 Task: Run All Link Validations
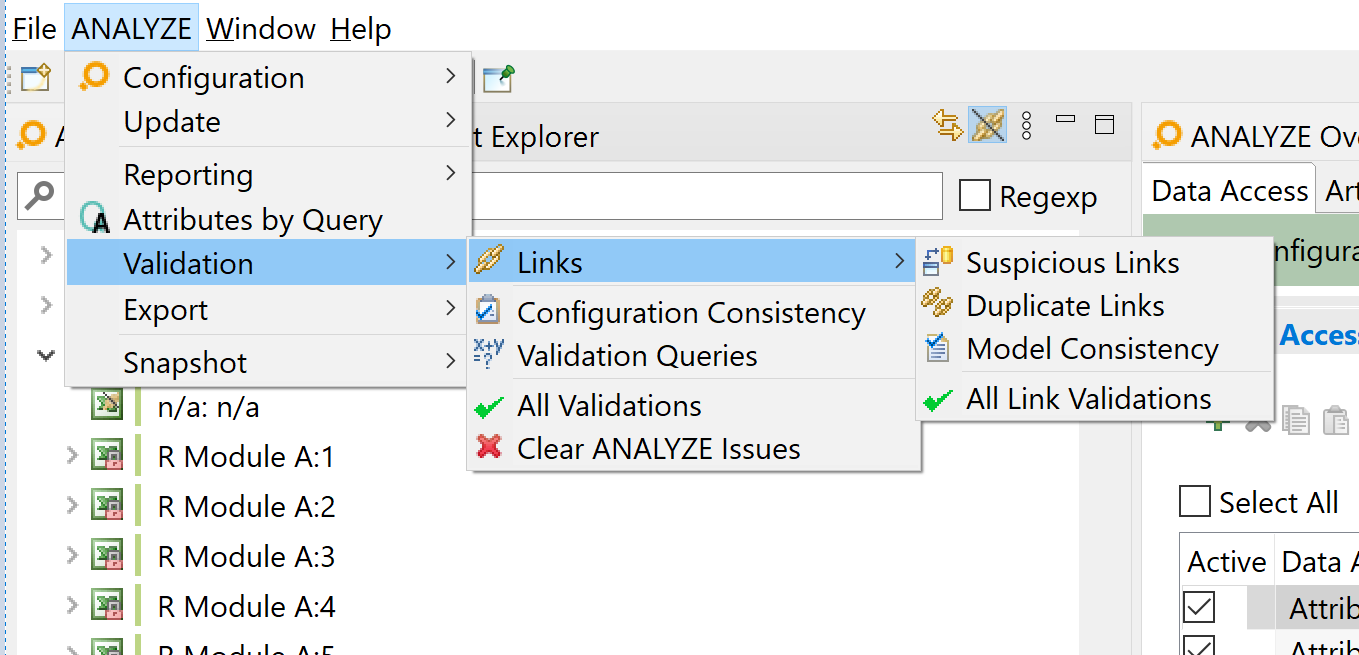1094,398
